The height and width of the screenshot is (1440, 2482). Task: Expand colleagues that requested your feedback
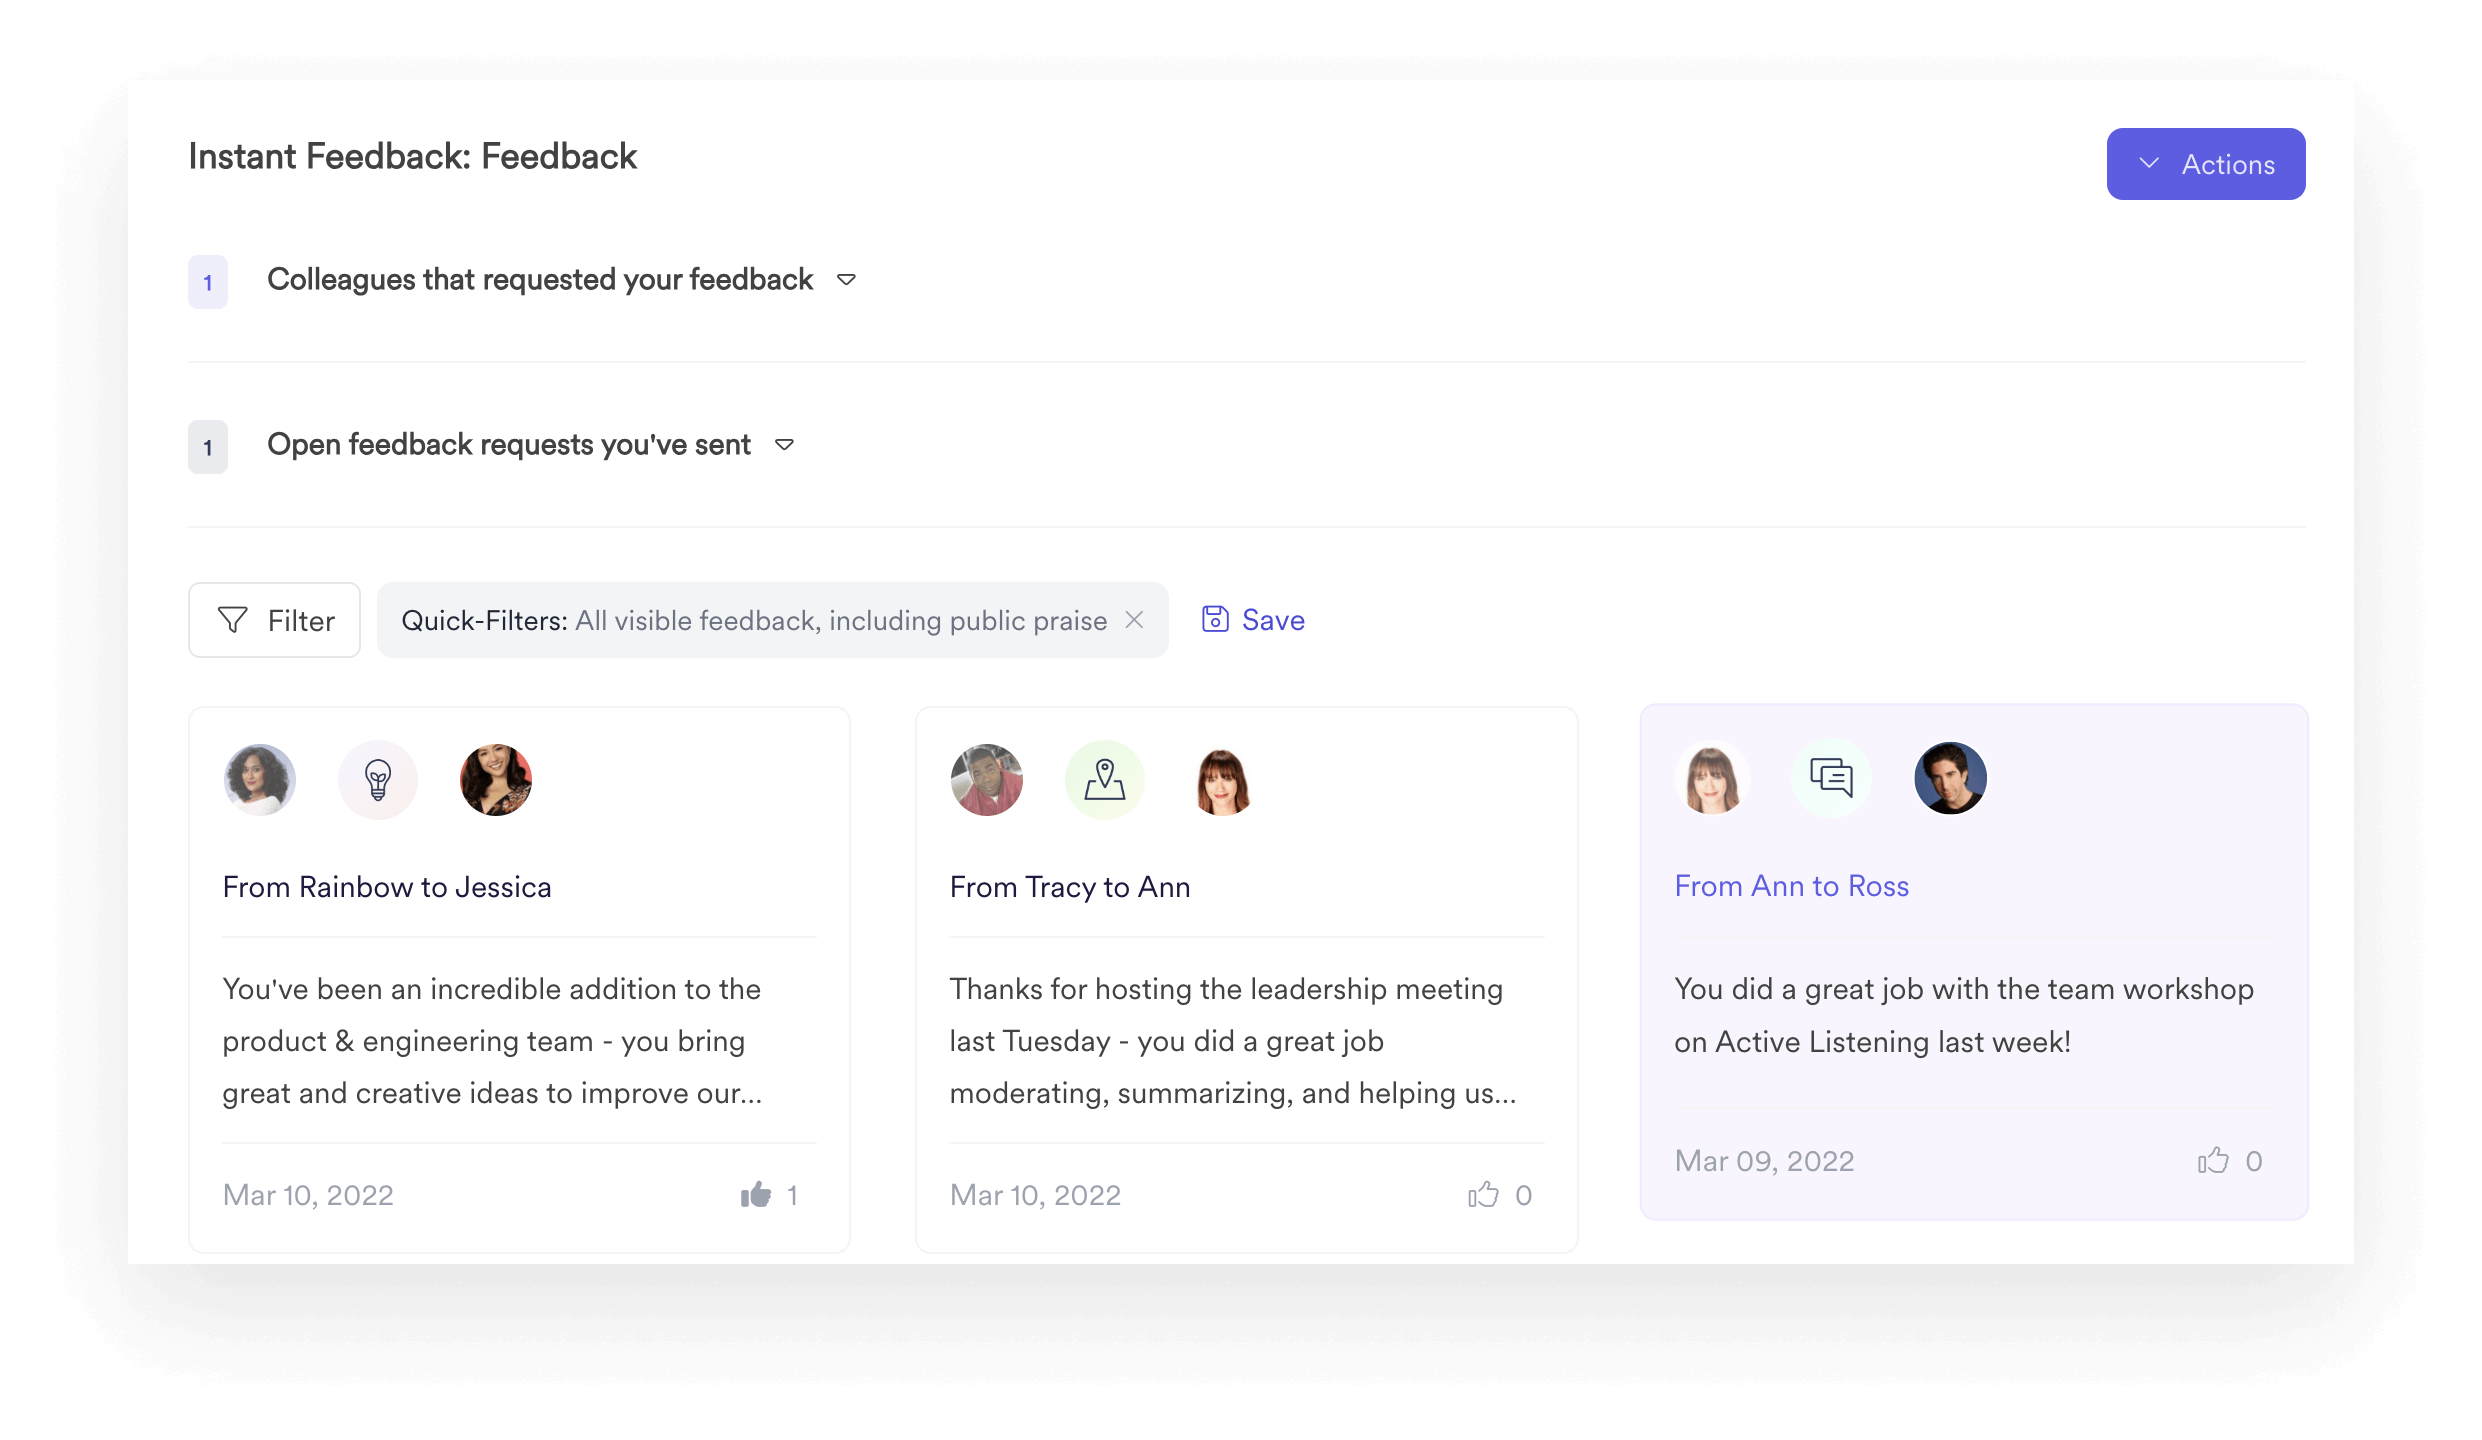pos(843,279)
